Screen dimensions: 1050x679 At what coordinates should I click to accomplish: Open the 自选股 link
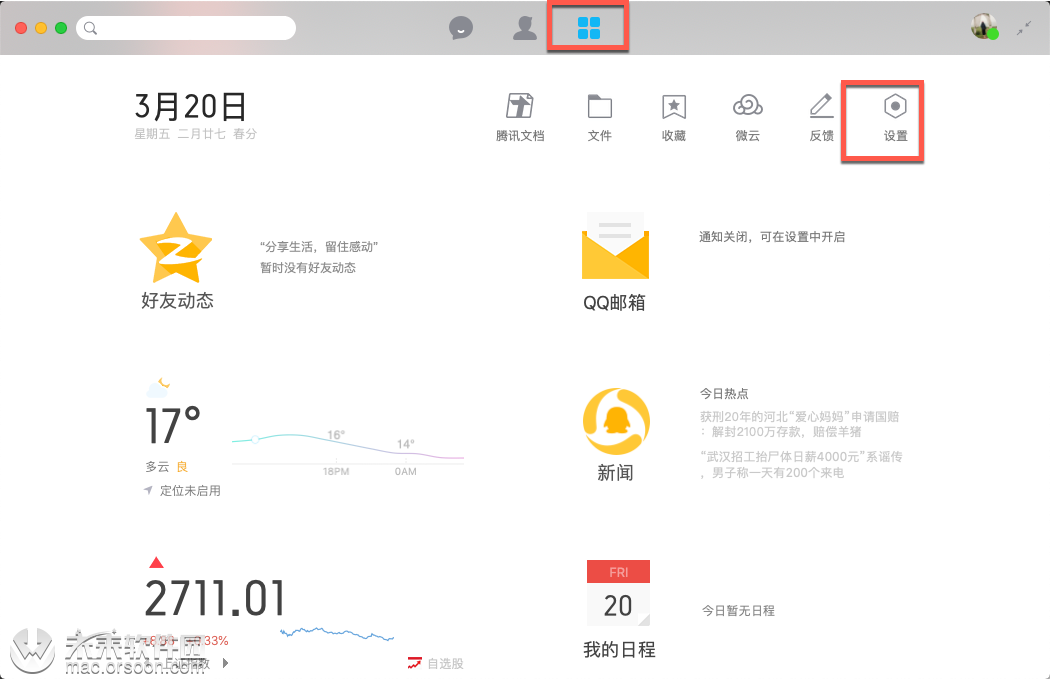[x=445, y=664]
